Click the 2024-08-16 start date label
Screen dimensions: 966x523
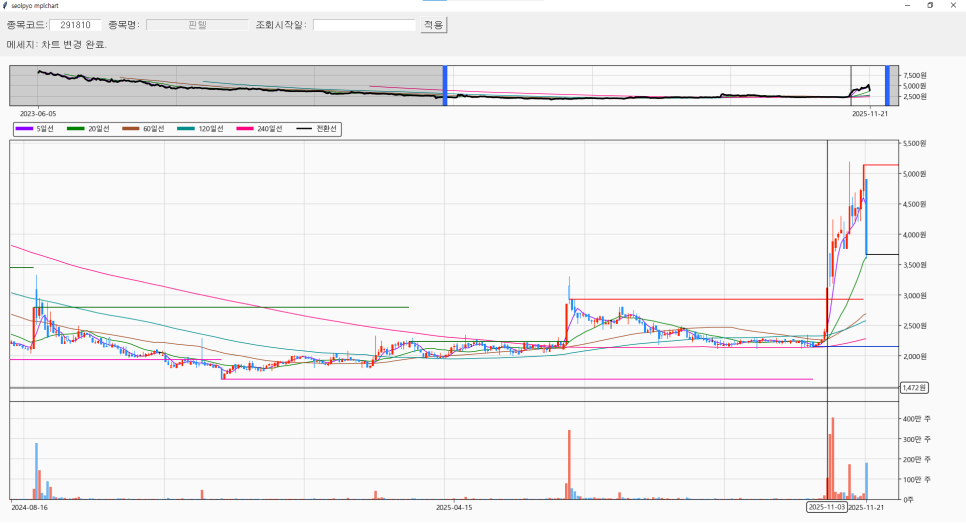[30, 508]
